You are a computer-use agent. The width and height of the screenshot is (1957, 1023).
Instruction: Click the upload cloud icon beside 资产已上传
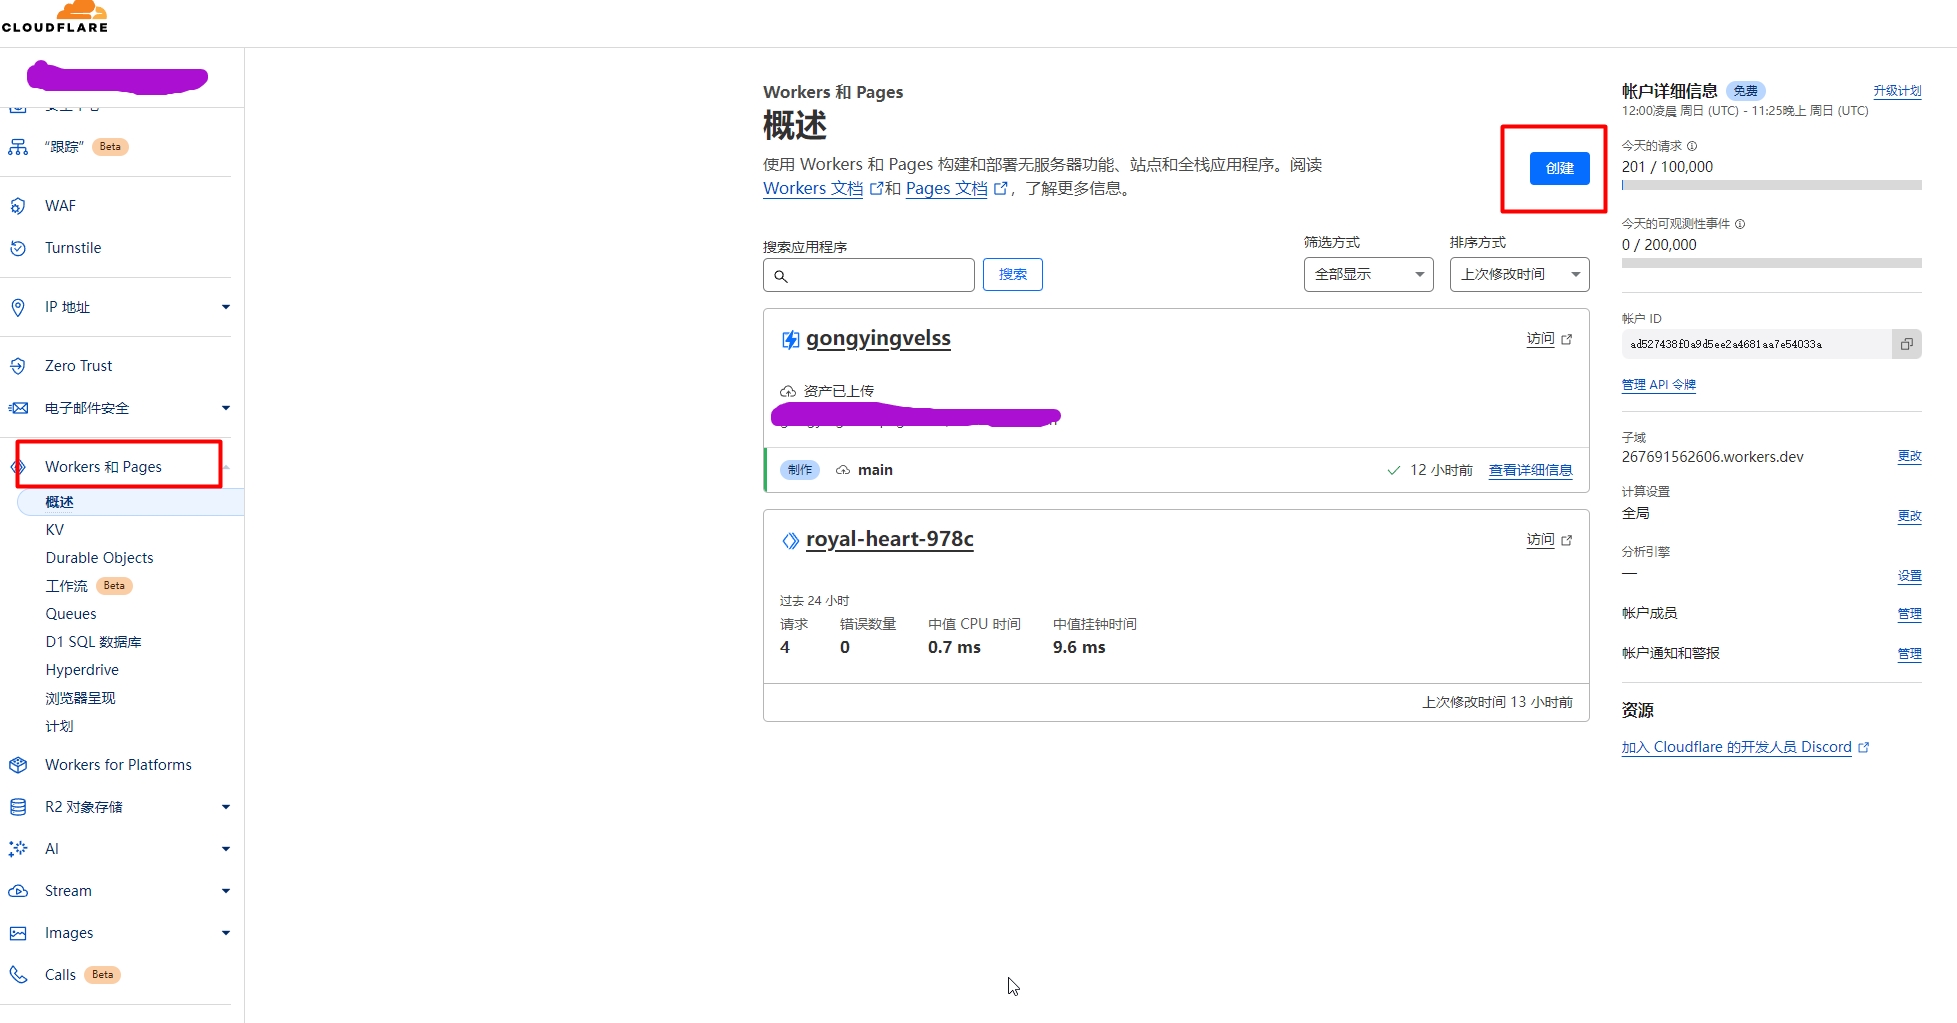[x=788, y=391]
